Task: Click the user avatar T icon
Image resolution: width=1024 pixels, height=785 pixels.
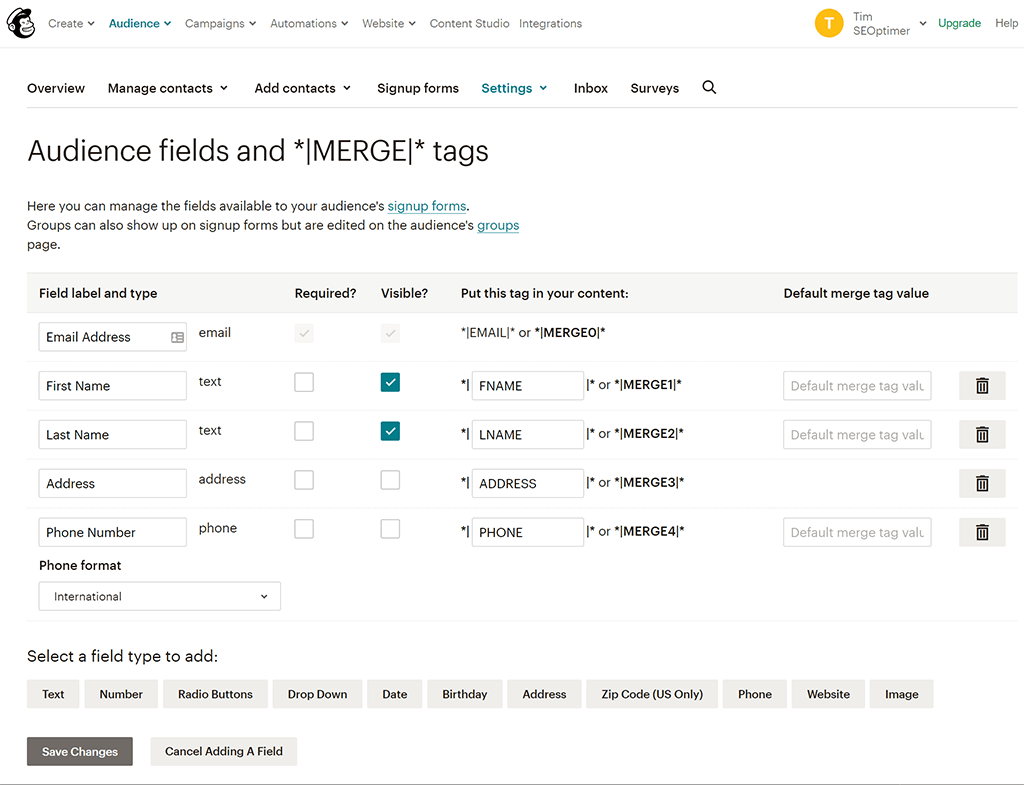Action: pyautogui.click(x=829, y=23)
